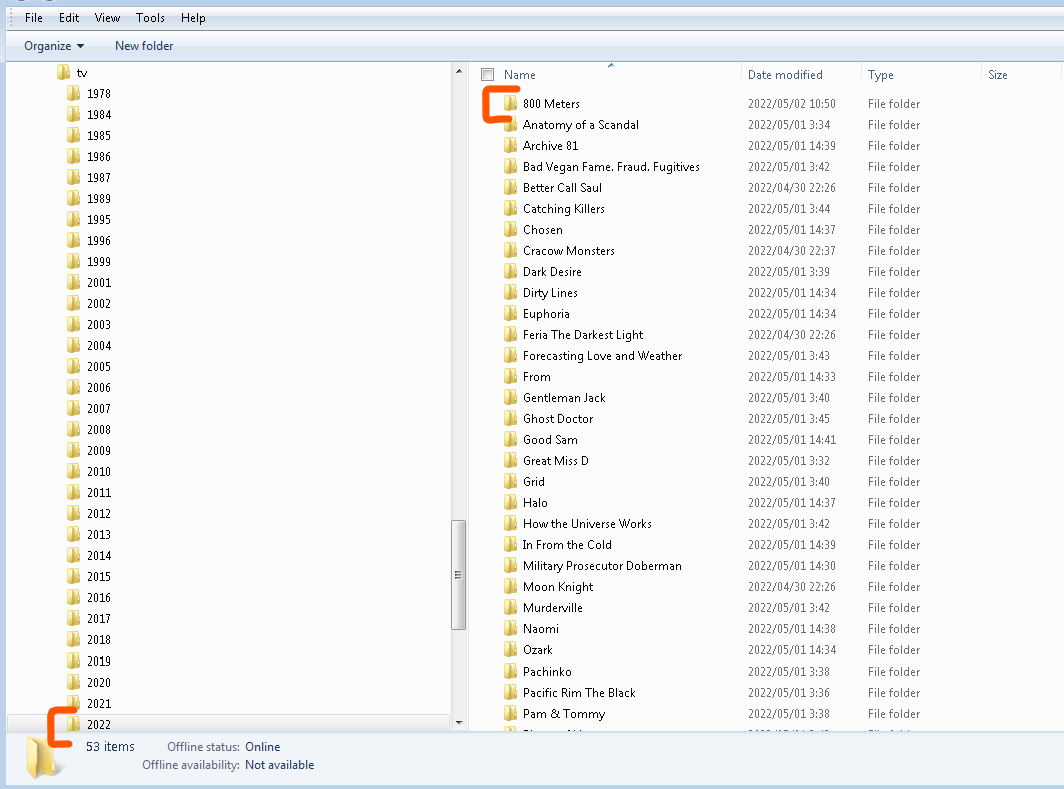The height and width of the screenshot is (789, 1064).
Task: Click the Halo folder icon
Action: click(x=510, y=503)
